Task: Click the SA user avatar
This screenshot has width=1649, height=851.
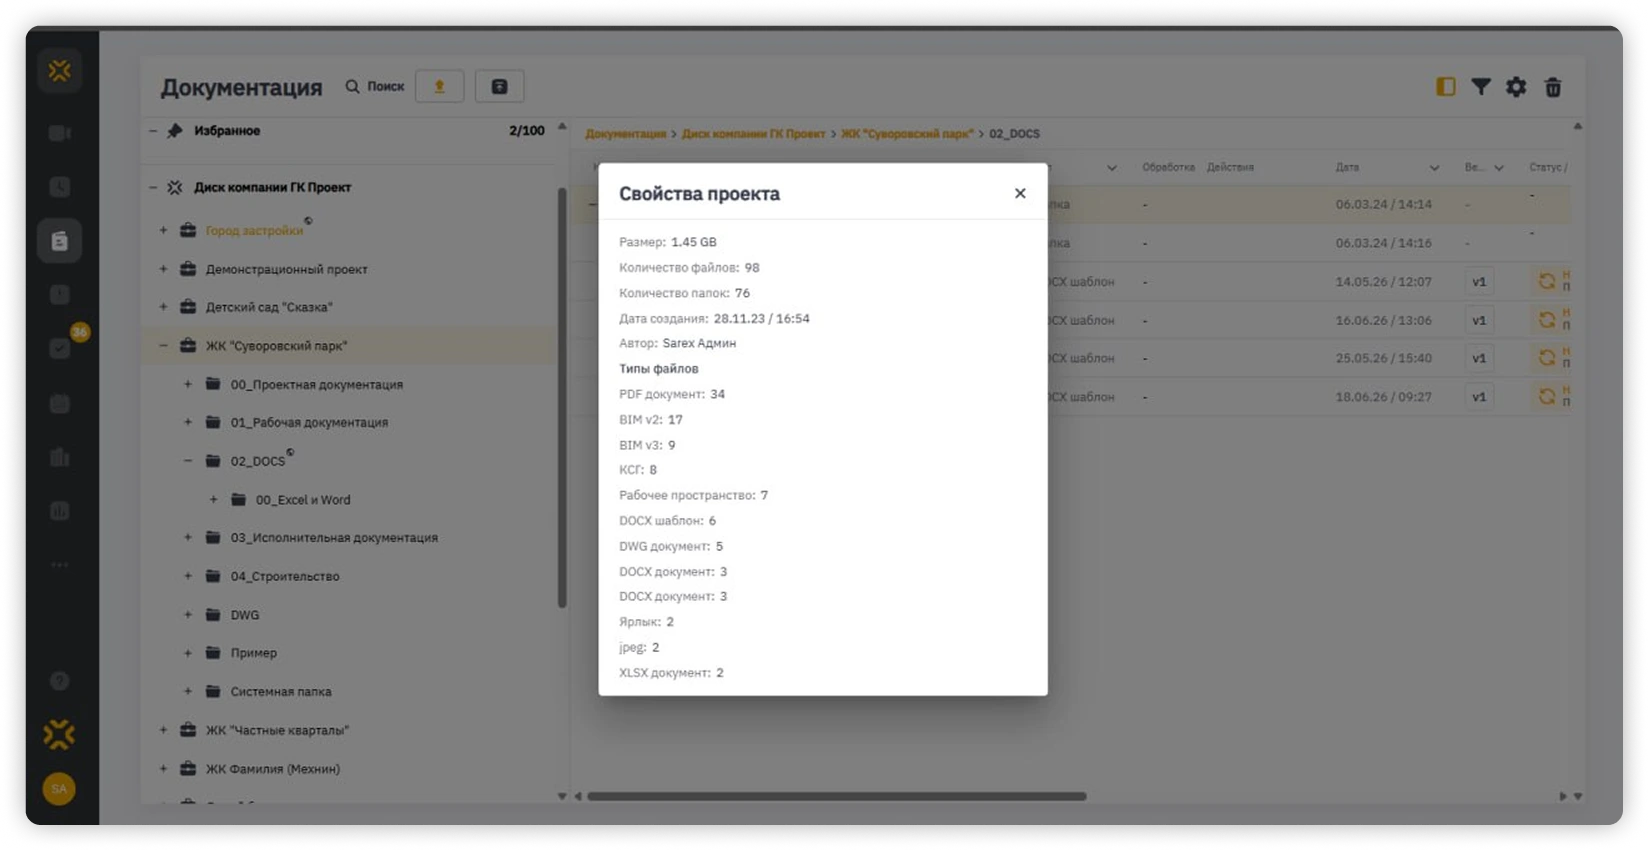Action: click(x=59, y=788)
